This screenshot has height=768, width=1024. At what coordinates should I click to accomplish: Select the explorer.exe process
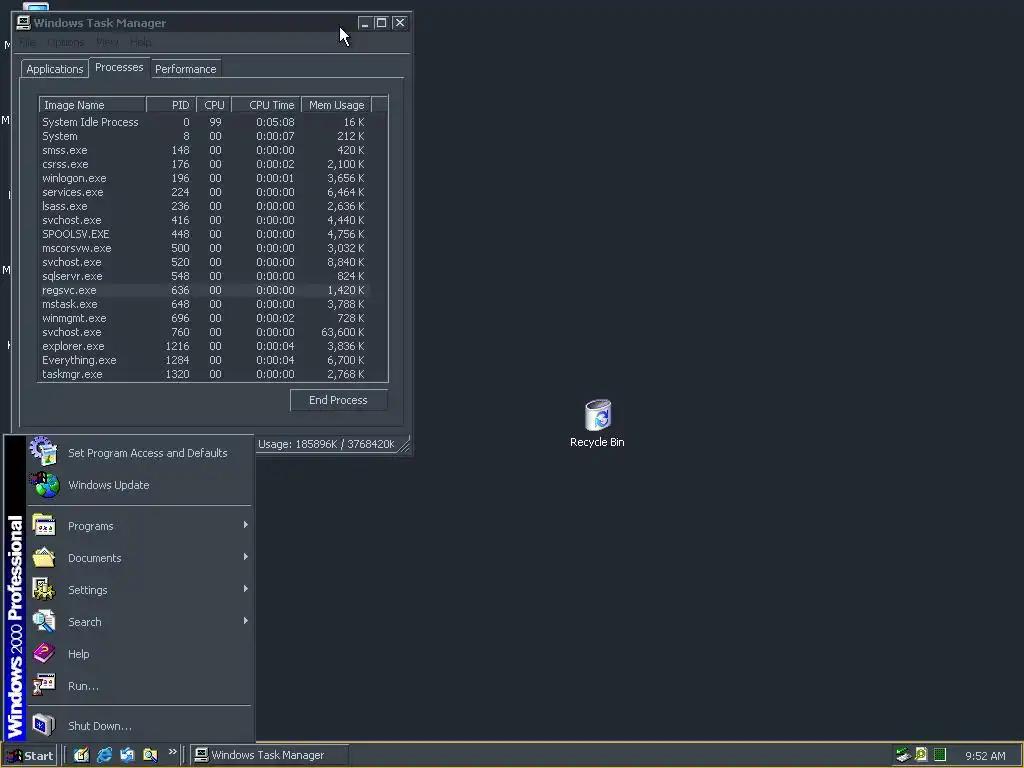(204, 346)
